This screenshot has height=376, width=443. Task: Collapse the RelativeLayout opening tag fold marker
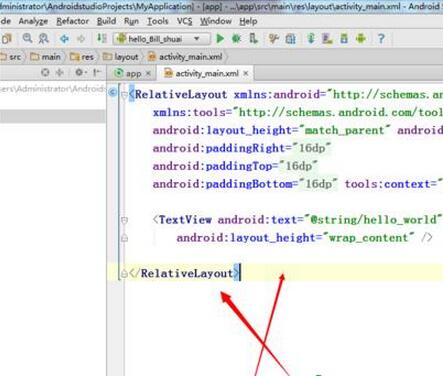tap(124, 95)
